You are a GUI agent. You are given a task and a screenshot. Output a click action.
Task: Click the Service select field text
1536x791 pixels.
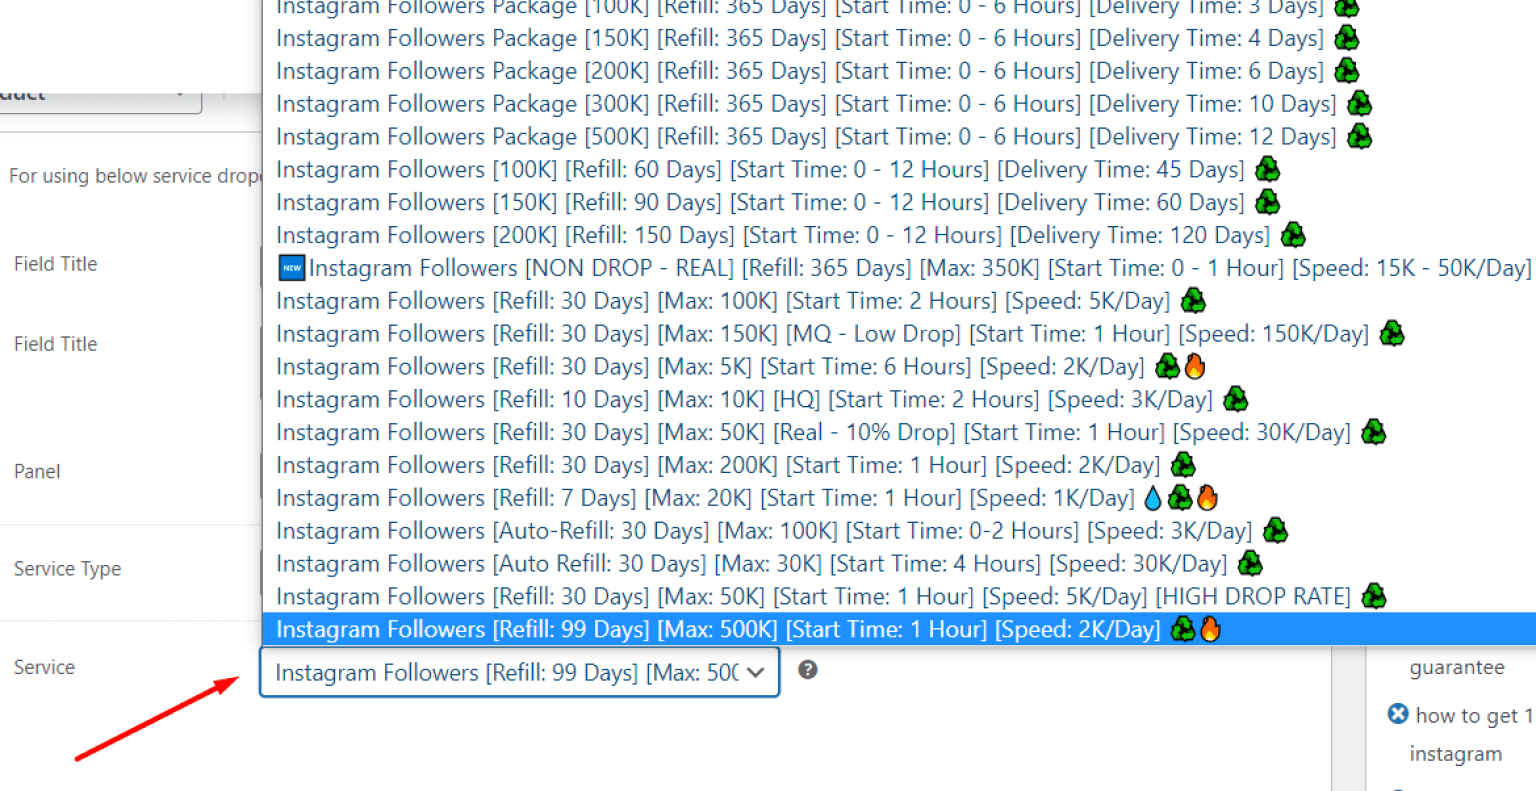[x=505, y=672]
